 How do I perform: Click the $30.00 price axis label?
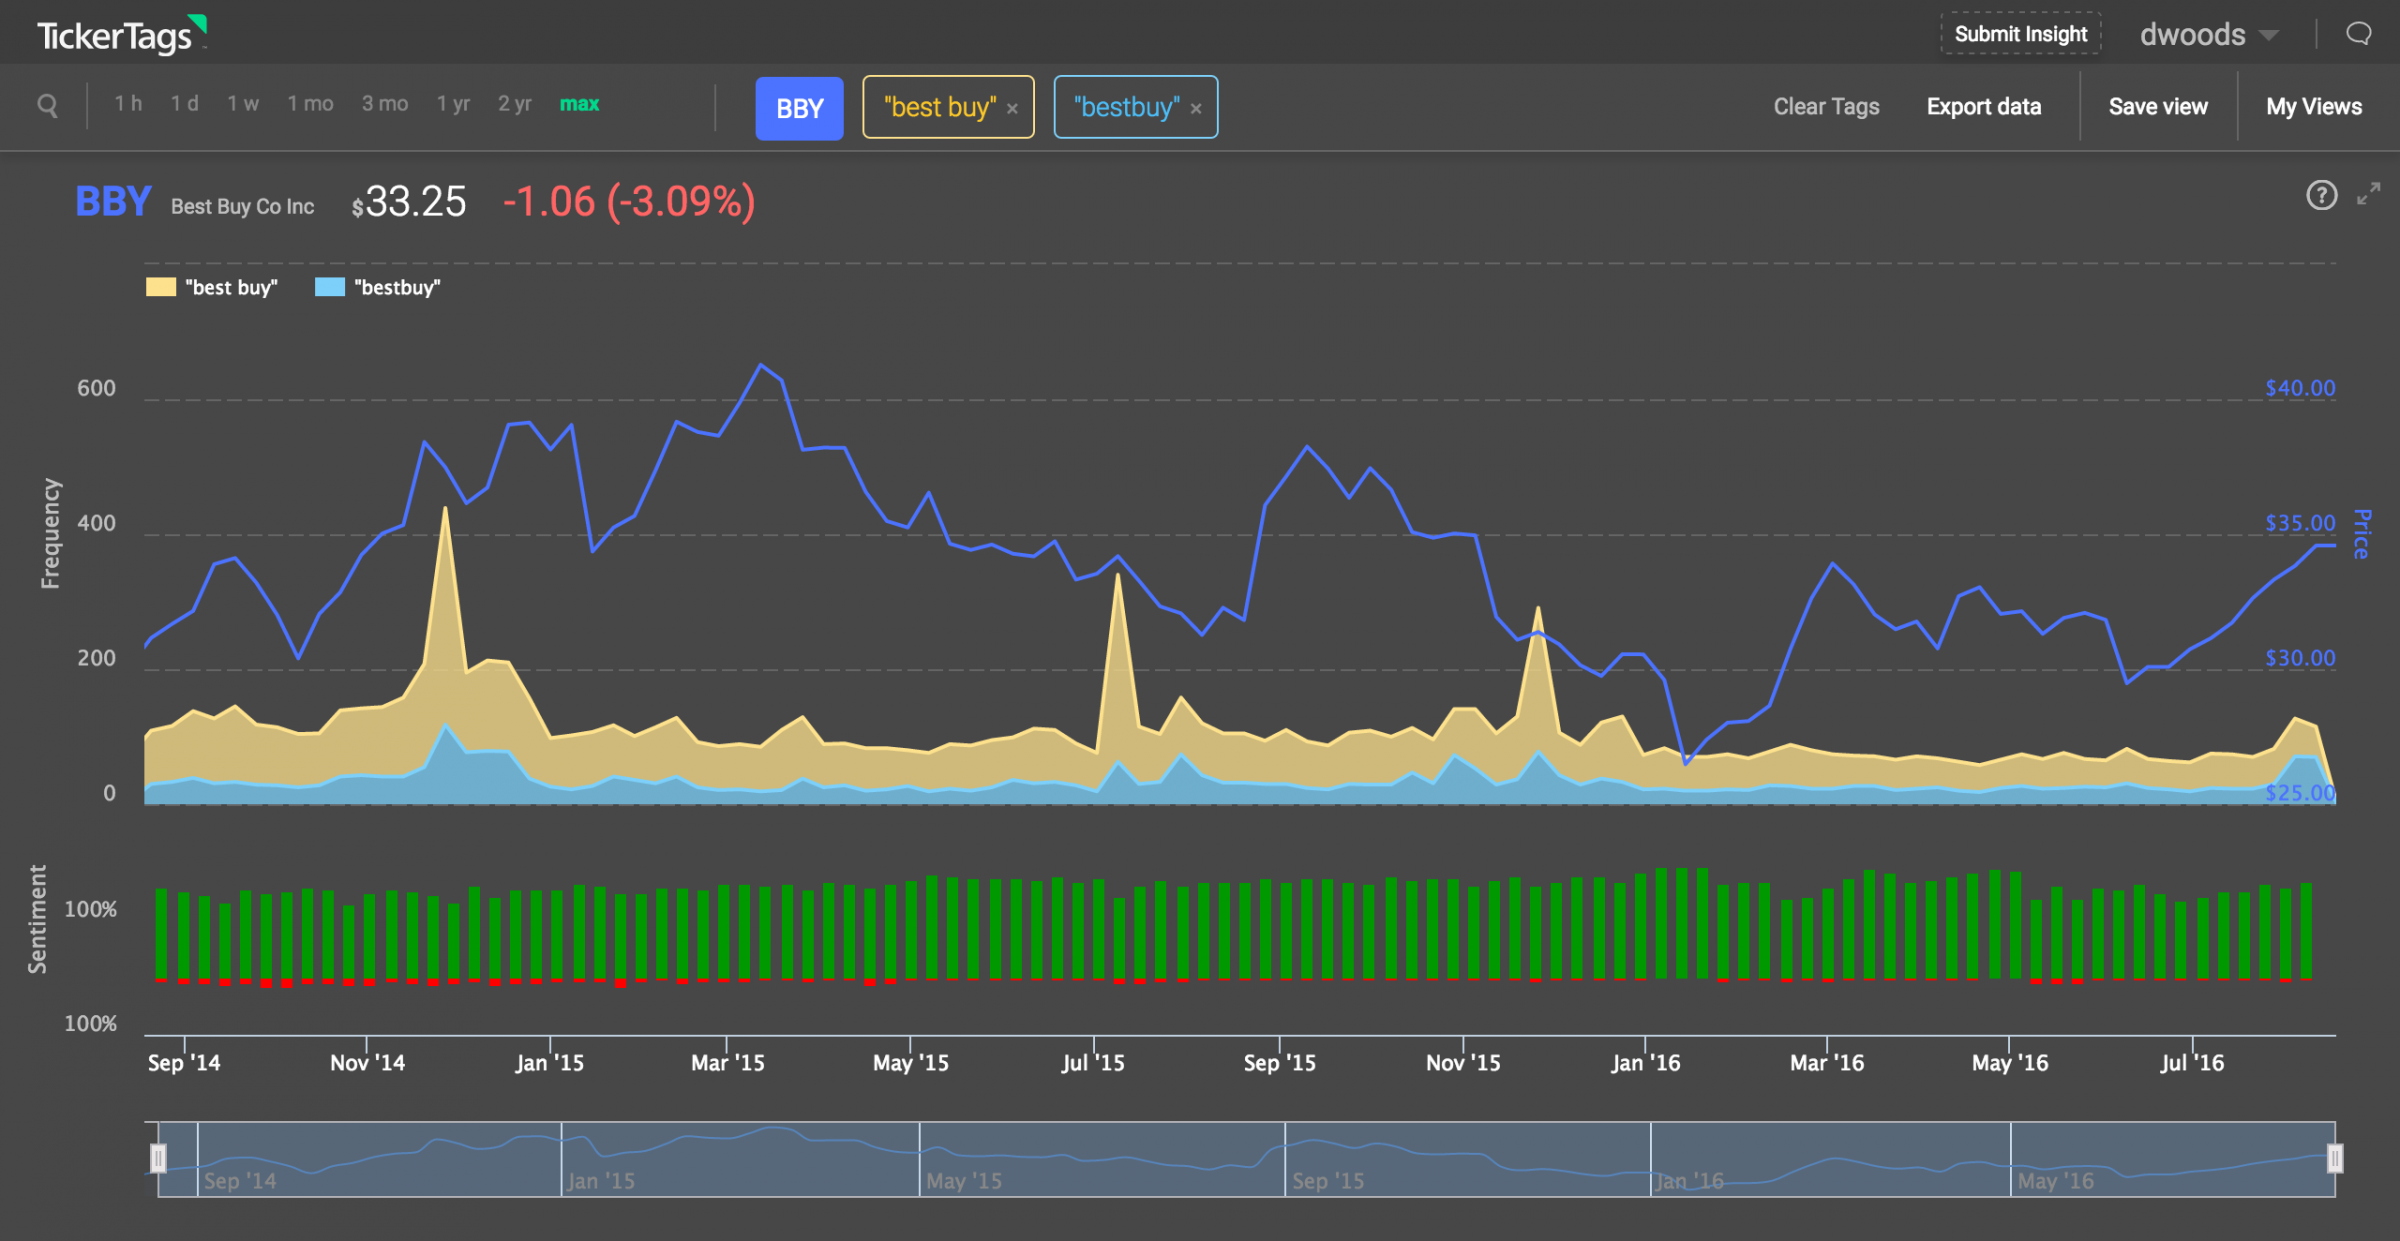[x=2300, y=658]
